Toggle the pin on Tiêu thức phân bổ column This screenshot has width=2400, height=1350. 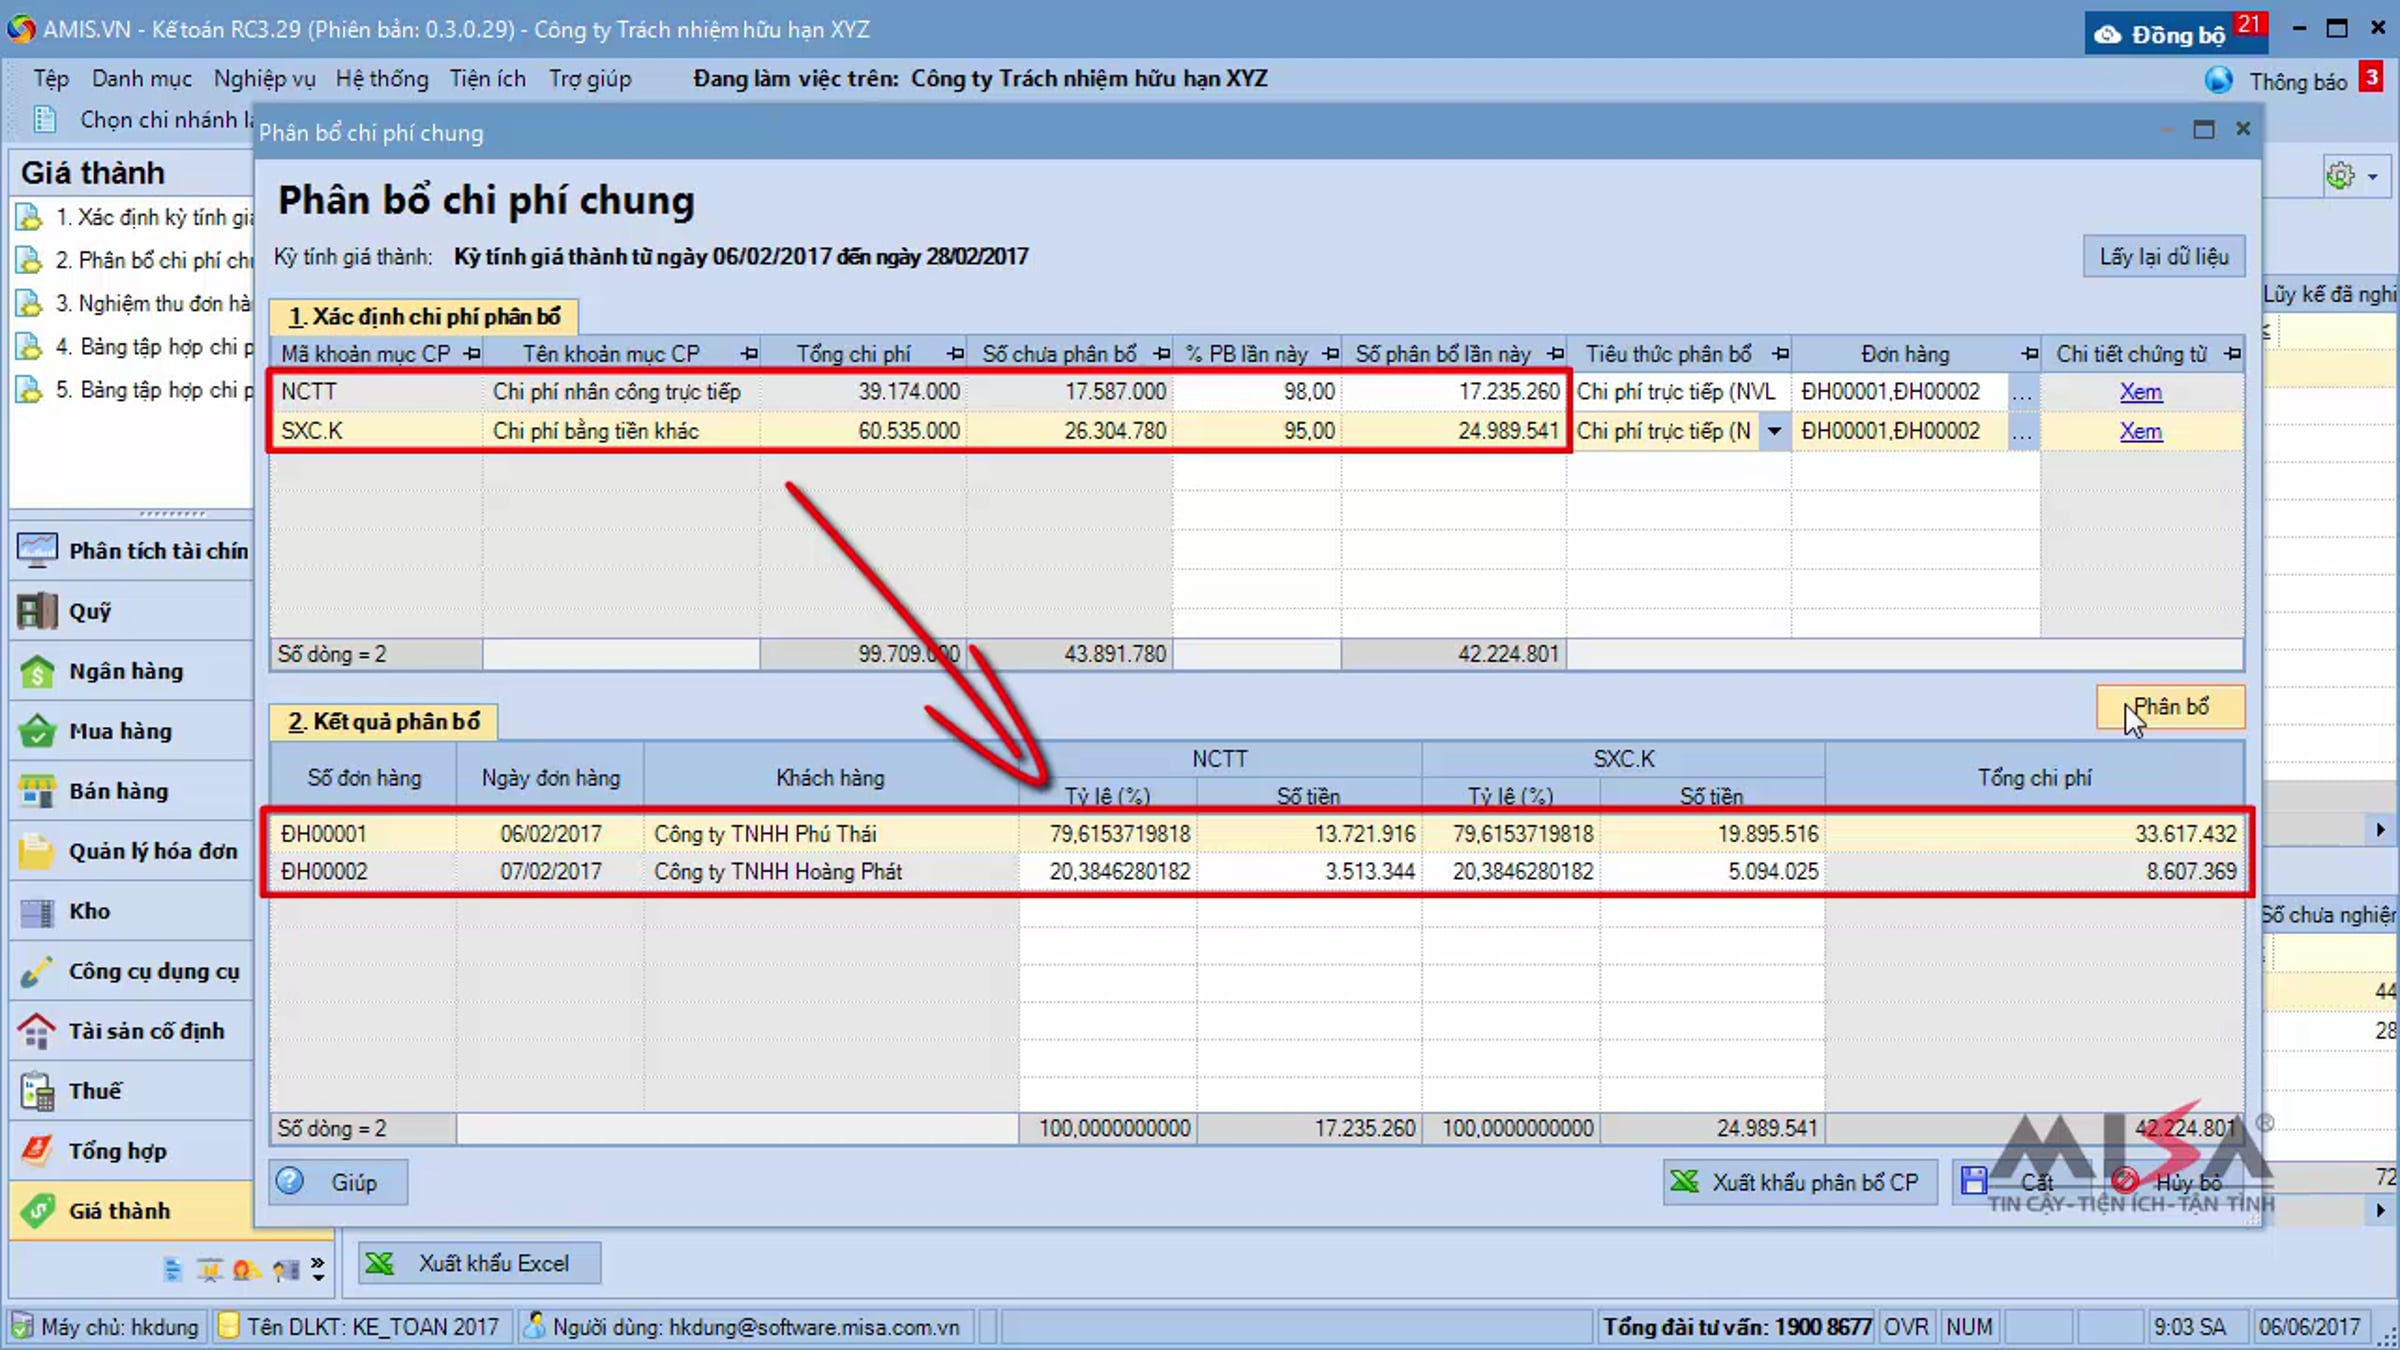pos(1780,354)
